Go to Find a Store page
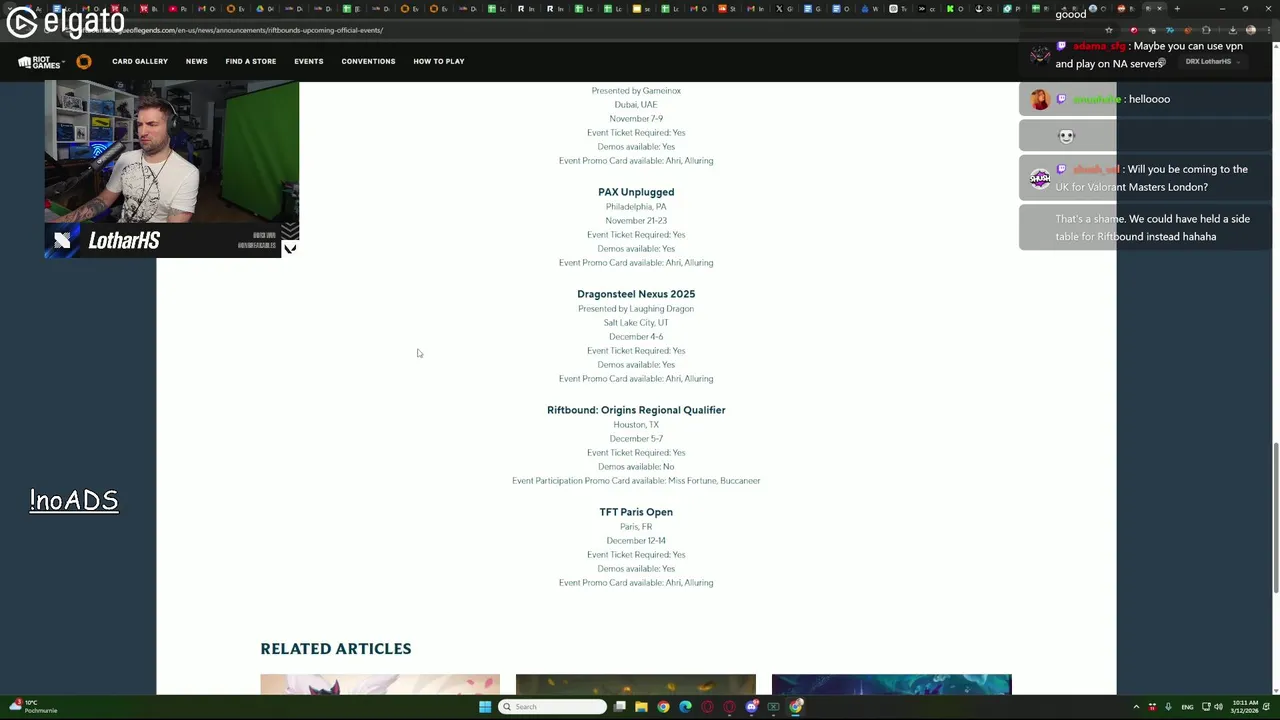Viewport: 1280px width, 720px height. coord(251,61)
